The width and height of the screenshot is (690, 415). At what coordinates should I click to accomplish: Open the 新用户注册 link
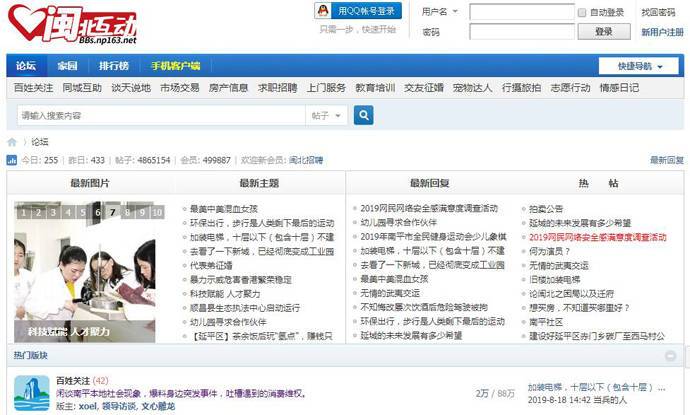click(x=662, y=32)
